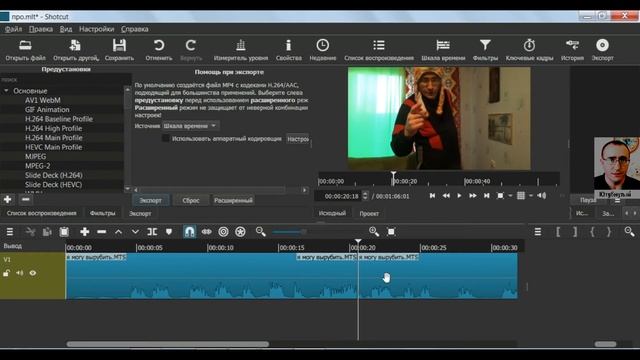This screenshot has width=640, height=360.
Task: Undo action with Отменить icon
Action: pos(159,50)
